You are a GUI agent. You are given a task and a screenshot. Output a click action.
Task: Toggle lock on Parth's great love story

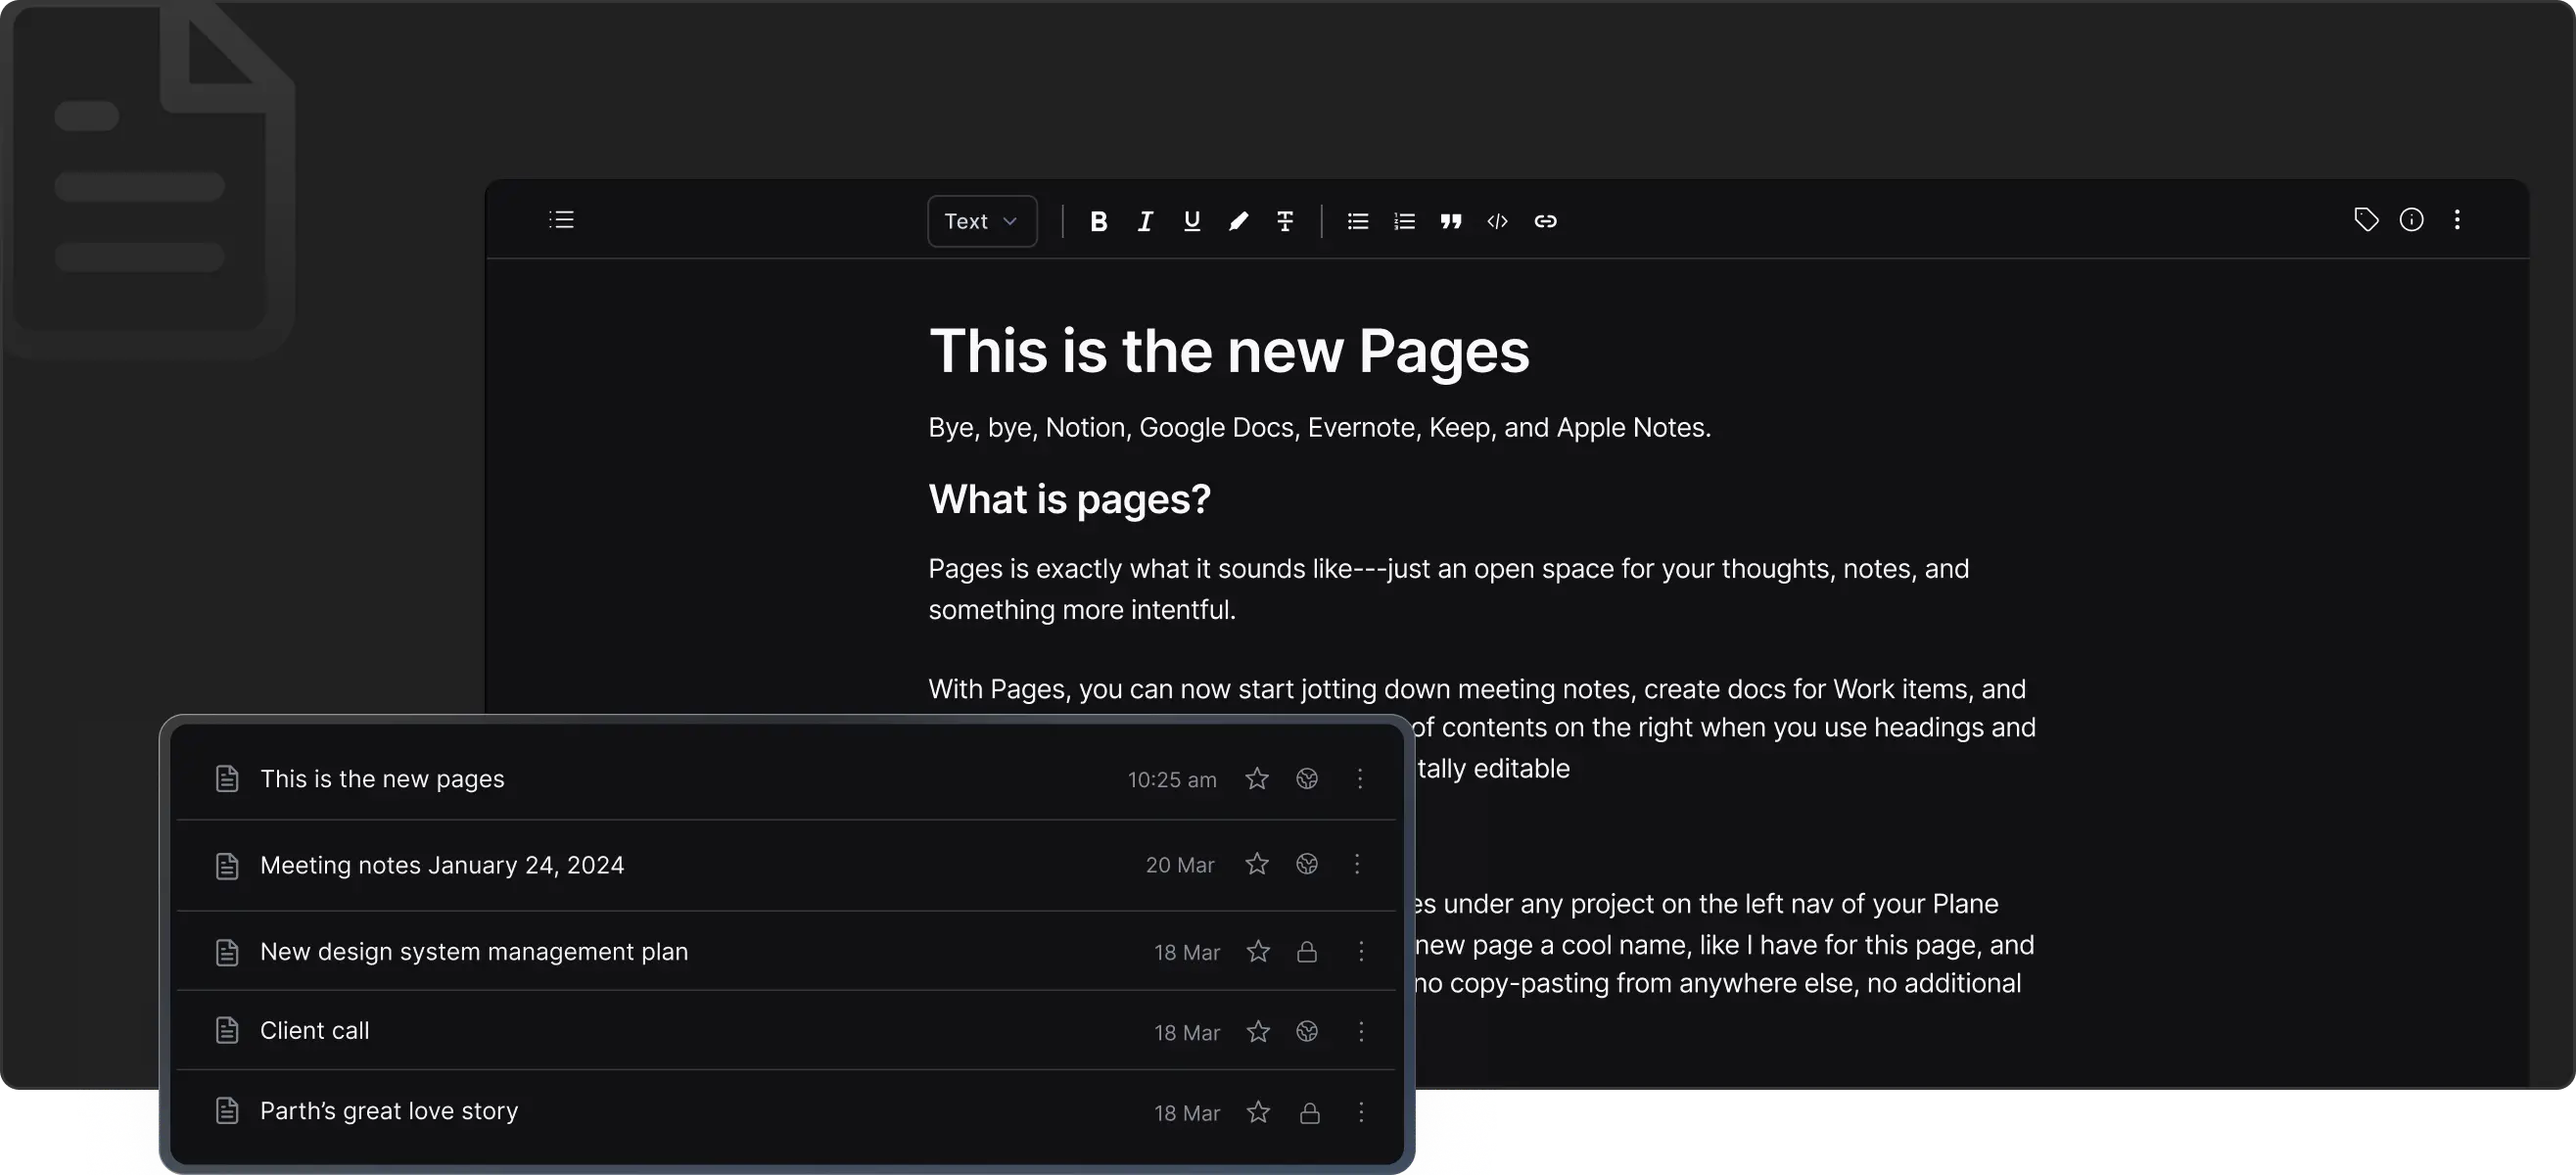(1309, 1112)
